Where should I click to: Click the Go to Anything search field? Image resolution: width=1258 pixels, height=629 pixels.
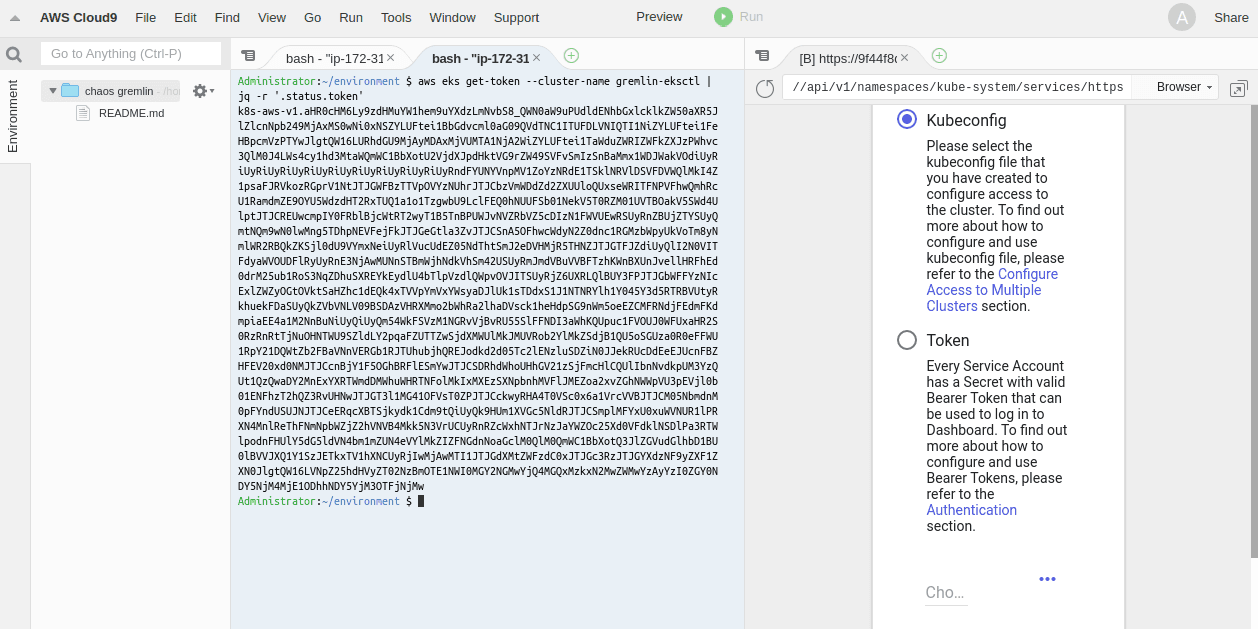click(x=131, y=54)
